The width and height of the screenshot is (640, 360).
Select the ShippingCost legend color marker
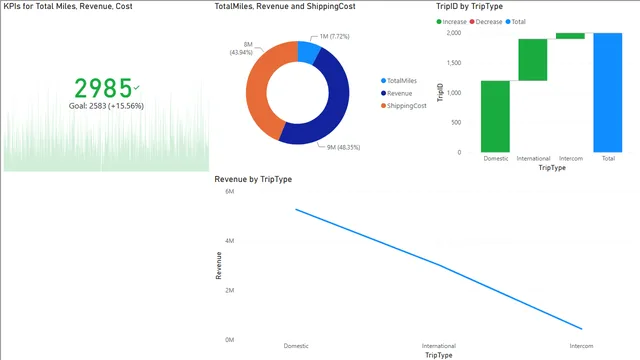tap(383, 106)
